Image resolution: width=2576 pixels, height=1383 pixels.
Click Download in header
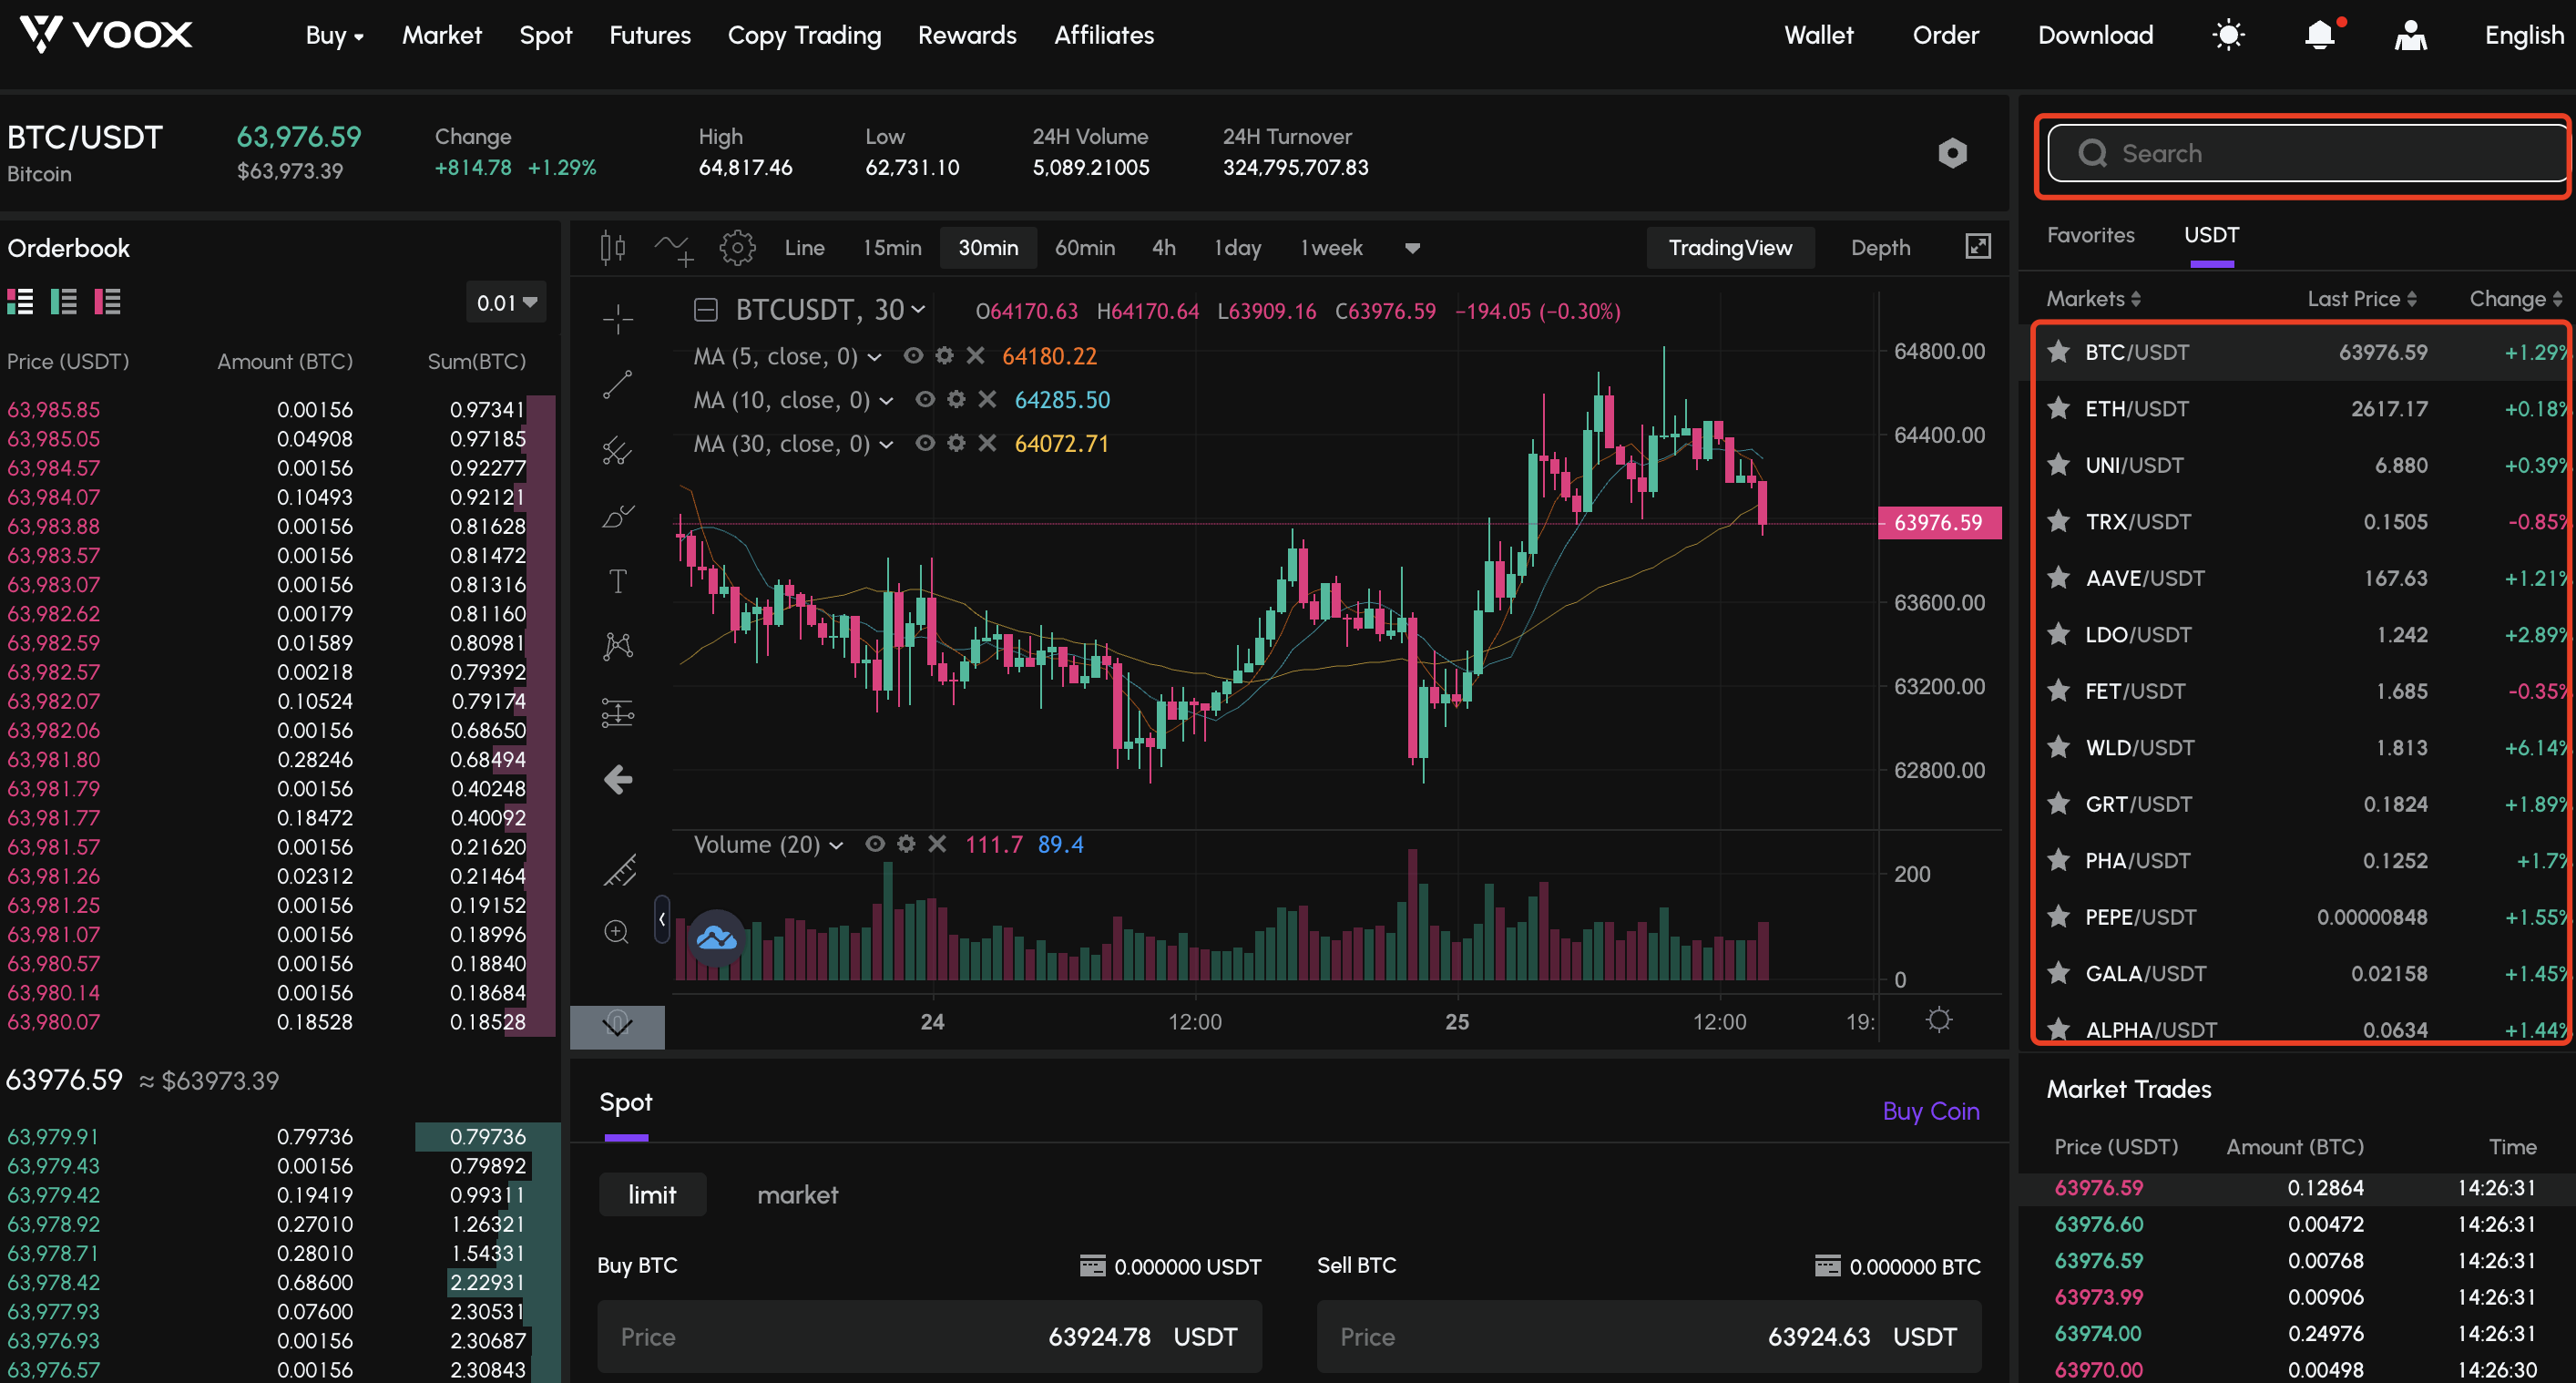[x=2095, y=35]
